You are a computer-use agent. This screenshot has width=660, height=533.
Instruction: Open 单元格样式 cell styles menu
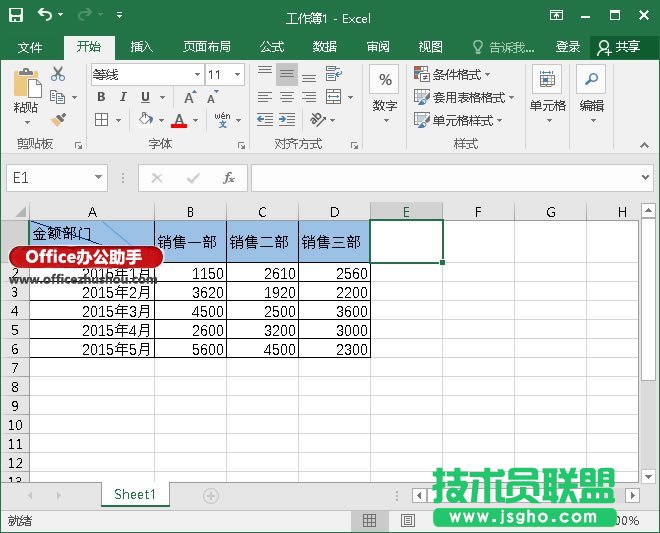click(458, 120)
